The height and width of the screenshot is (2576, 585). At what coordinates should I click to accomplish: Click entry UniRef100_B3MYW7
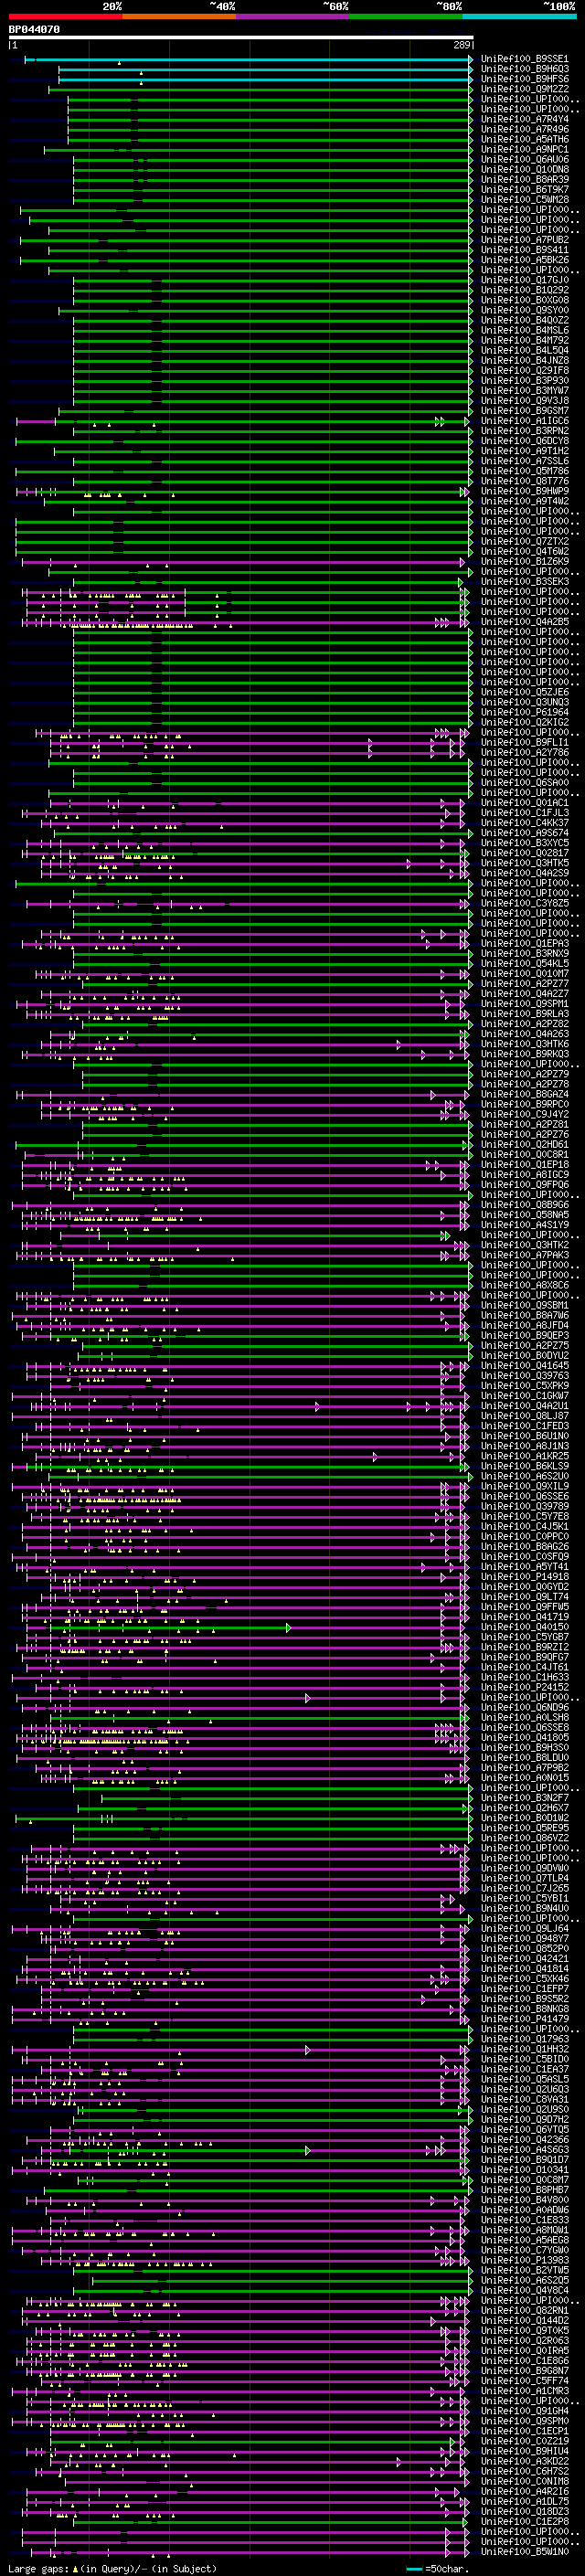(525, 390)
